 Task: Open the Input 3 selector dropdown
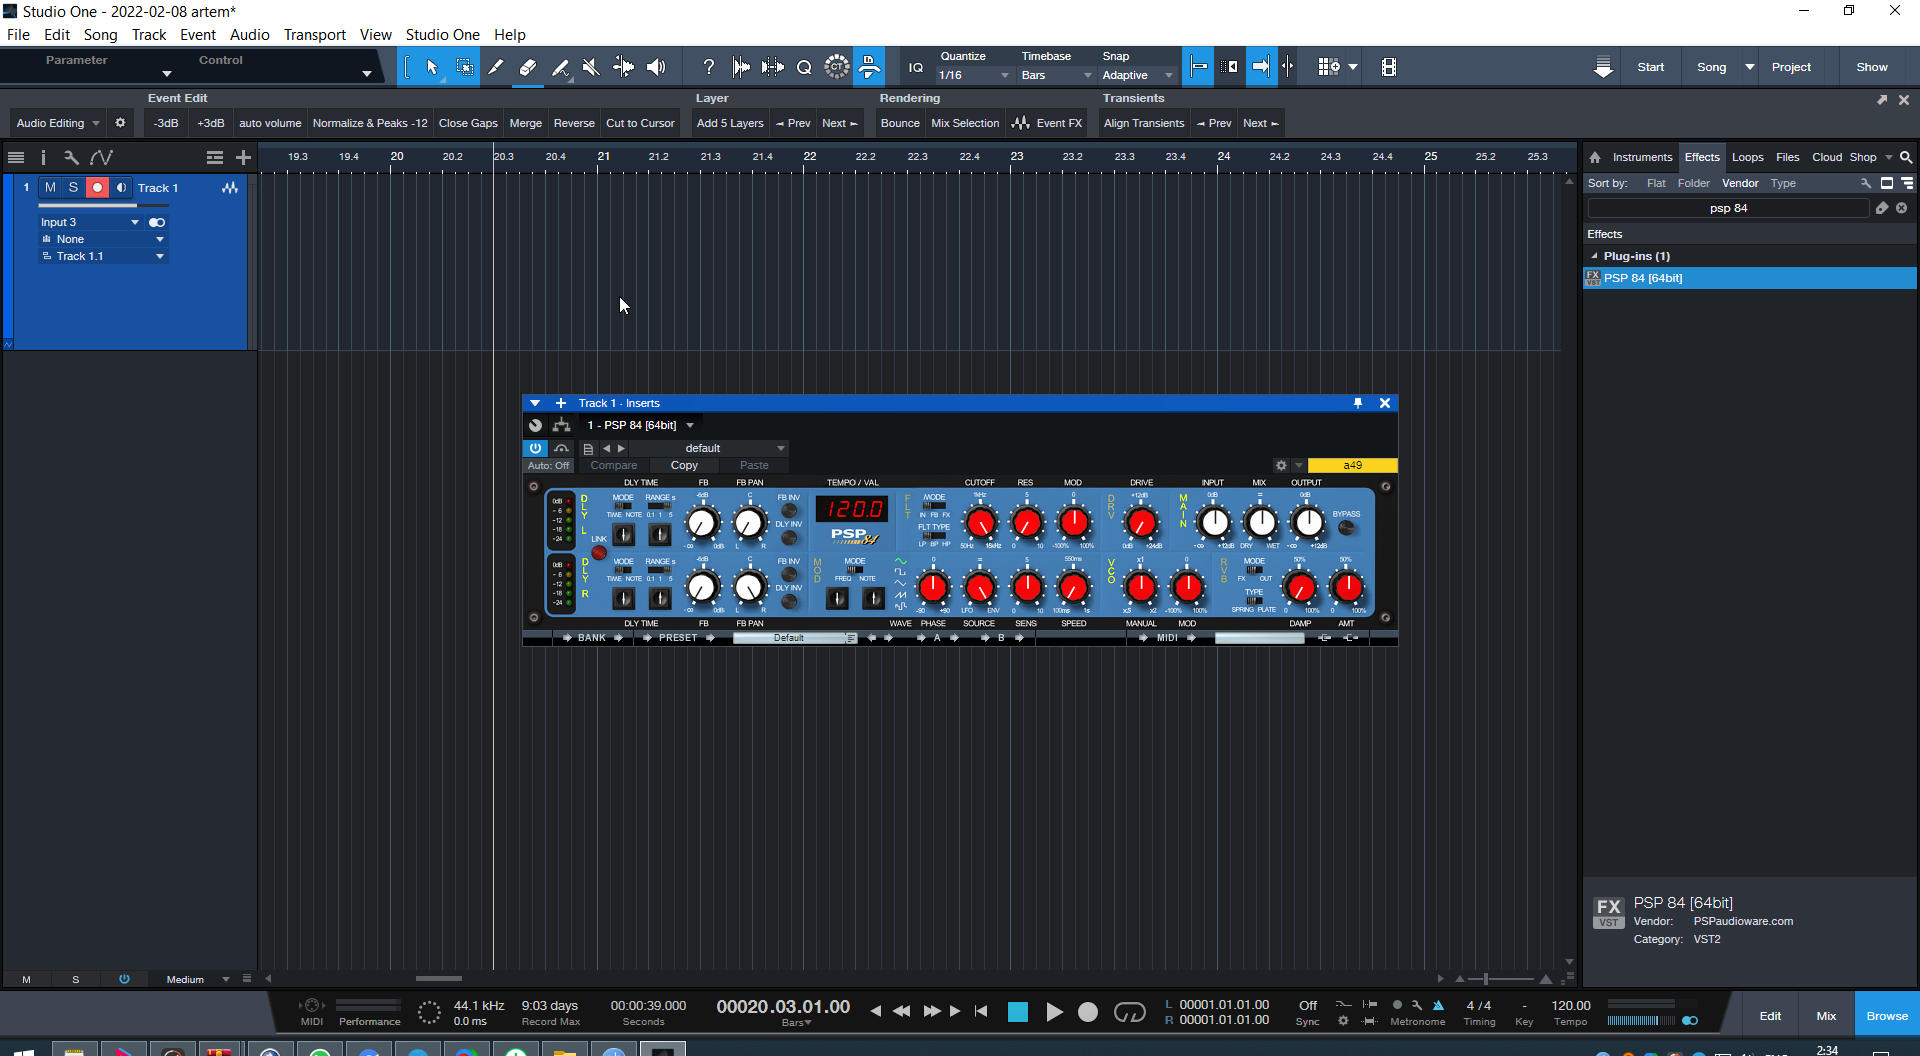coord(89,222)
